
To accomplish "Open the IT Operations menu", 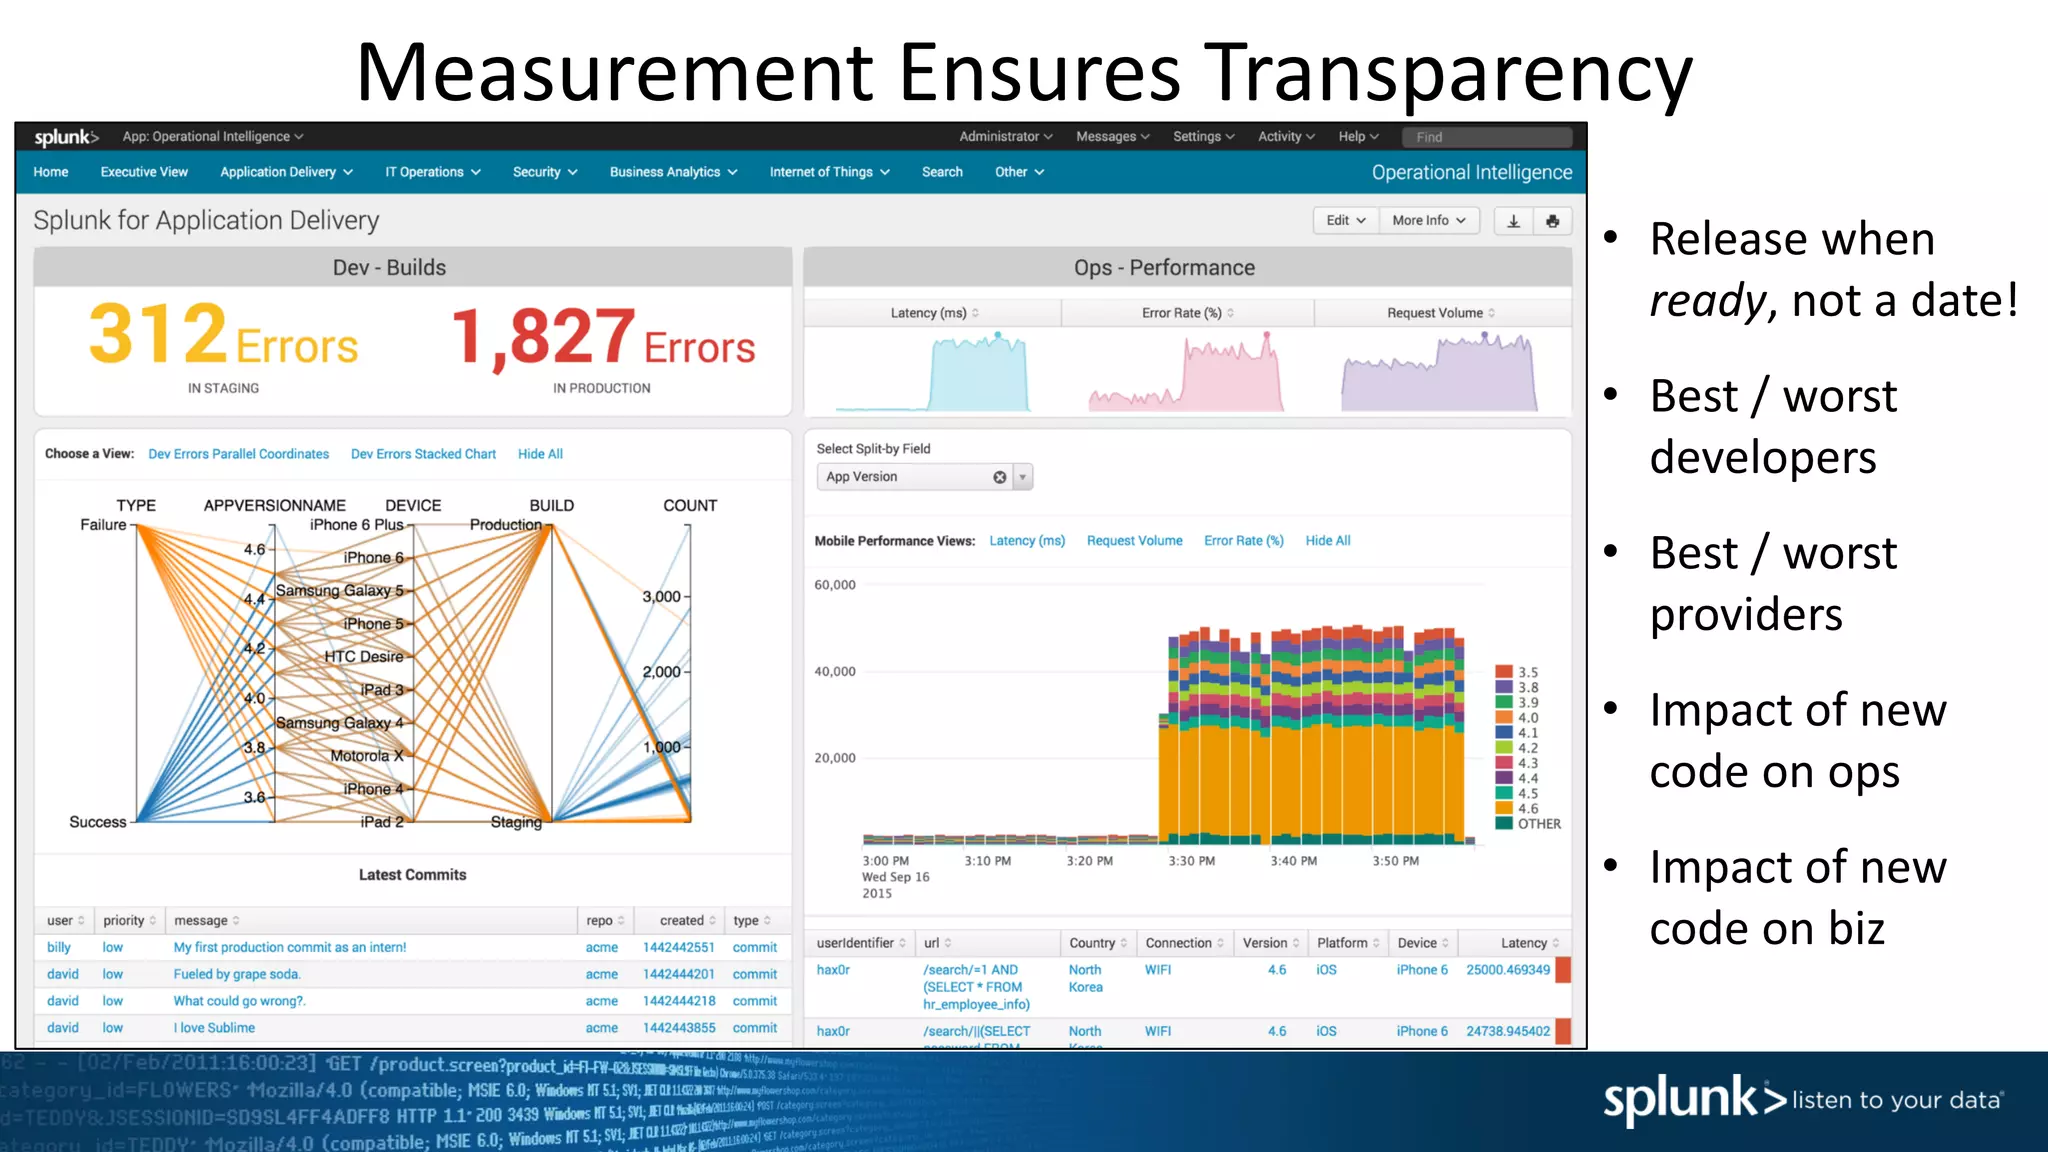I will point(433,172).
